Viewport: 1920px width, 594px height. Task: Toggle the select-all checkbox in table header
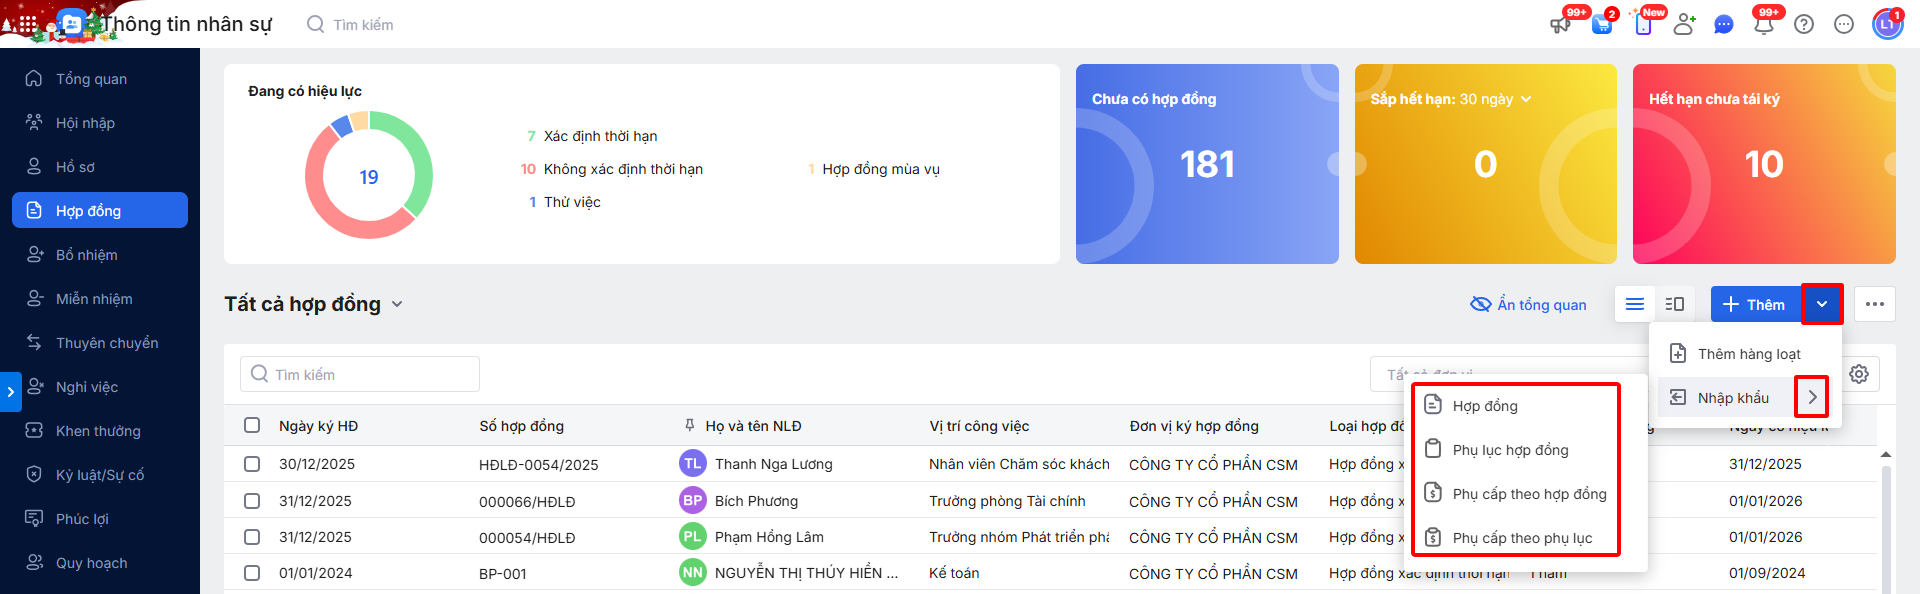(252, 425)
